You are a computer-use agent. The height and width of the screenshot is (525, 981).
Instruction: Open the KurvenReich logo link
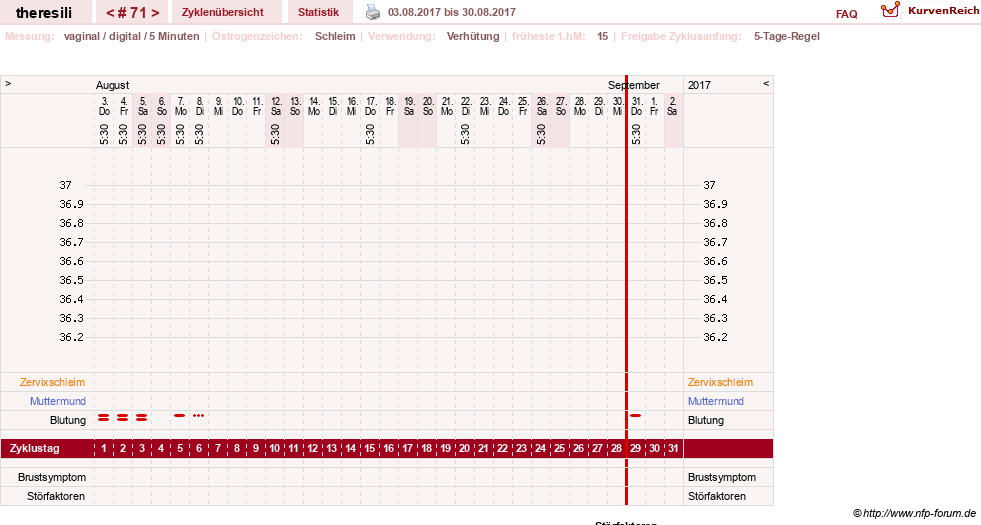[x=930, y=11]
